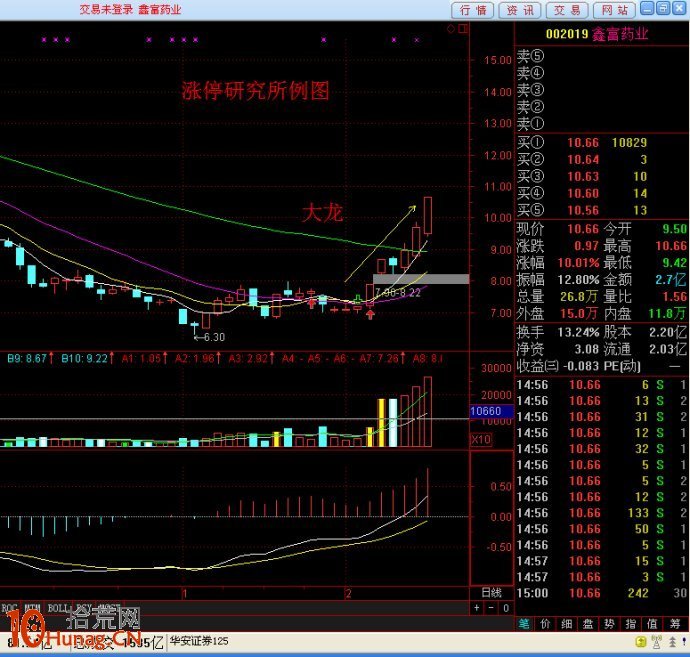Select the ROC indicator tab
Viewport: 690px width, 657px height.
(x=9, y=608)
